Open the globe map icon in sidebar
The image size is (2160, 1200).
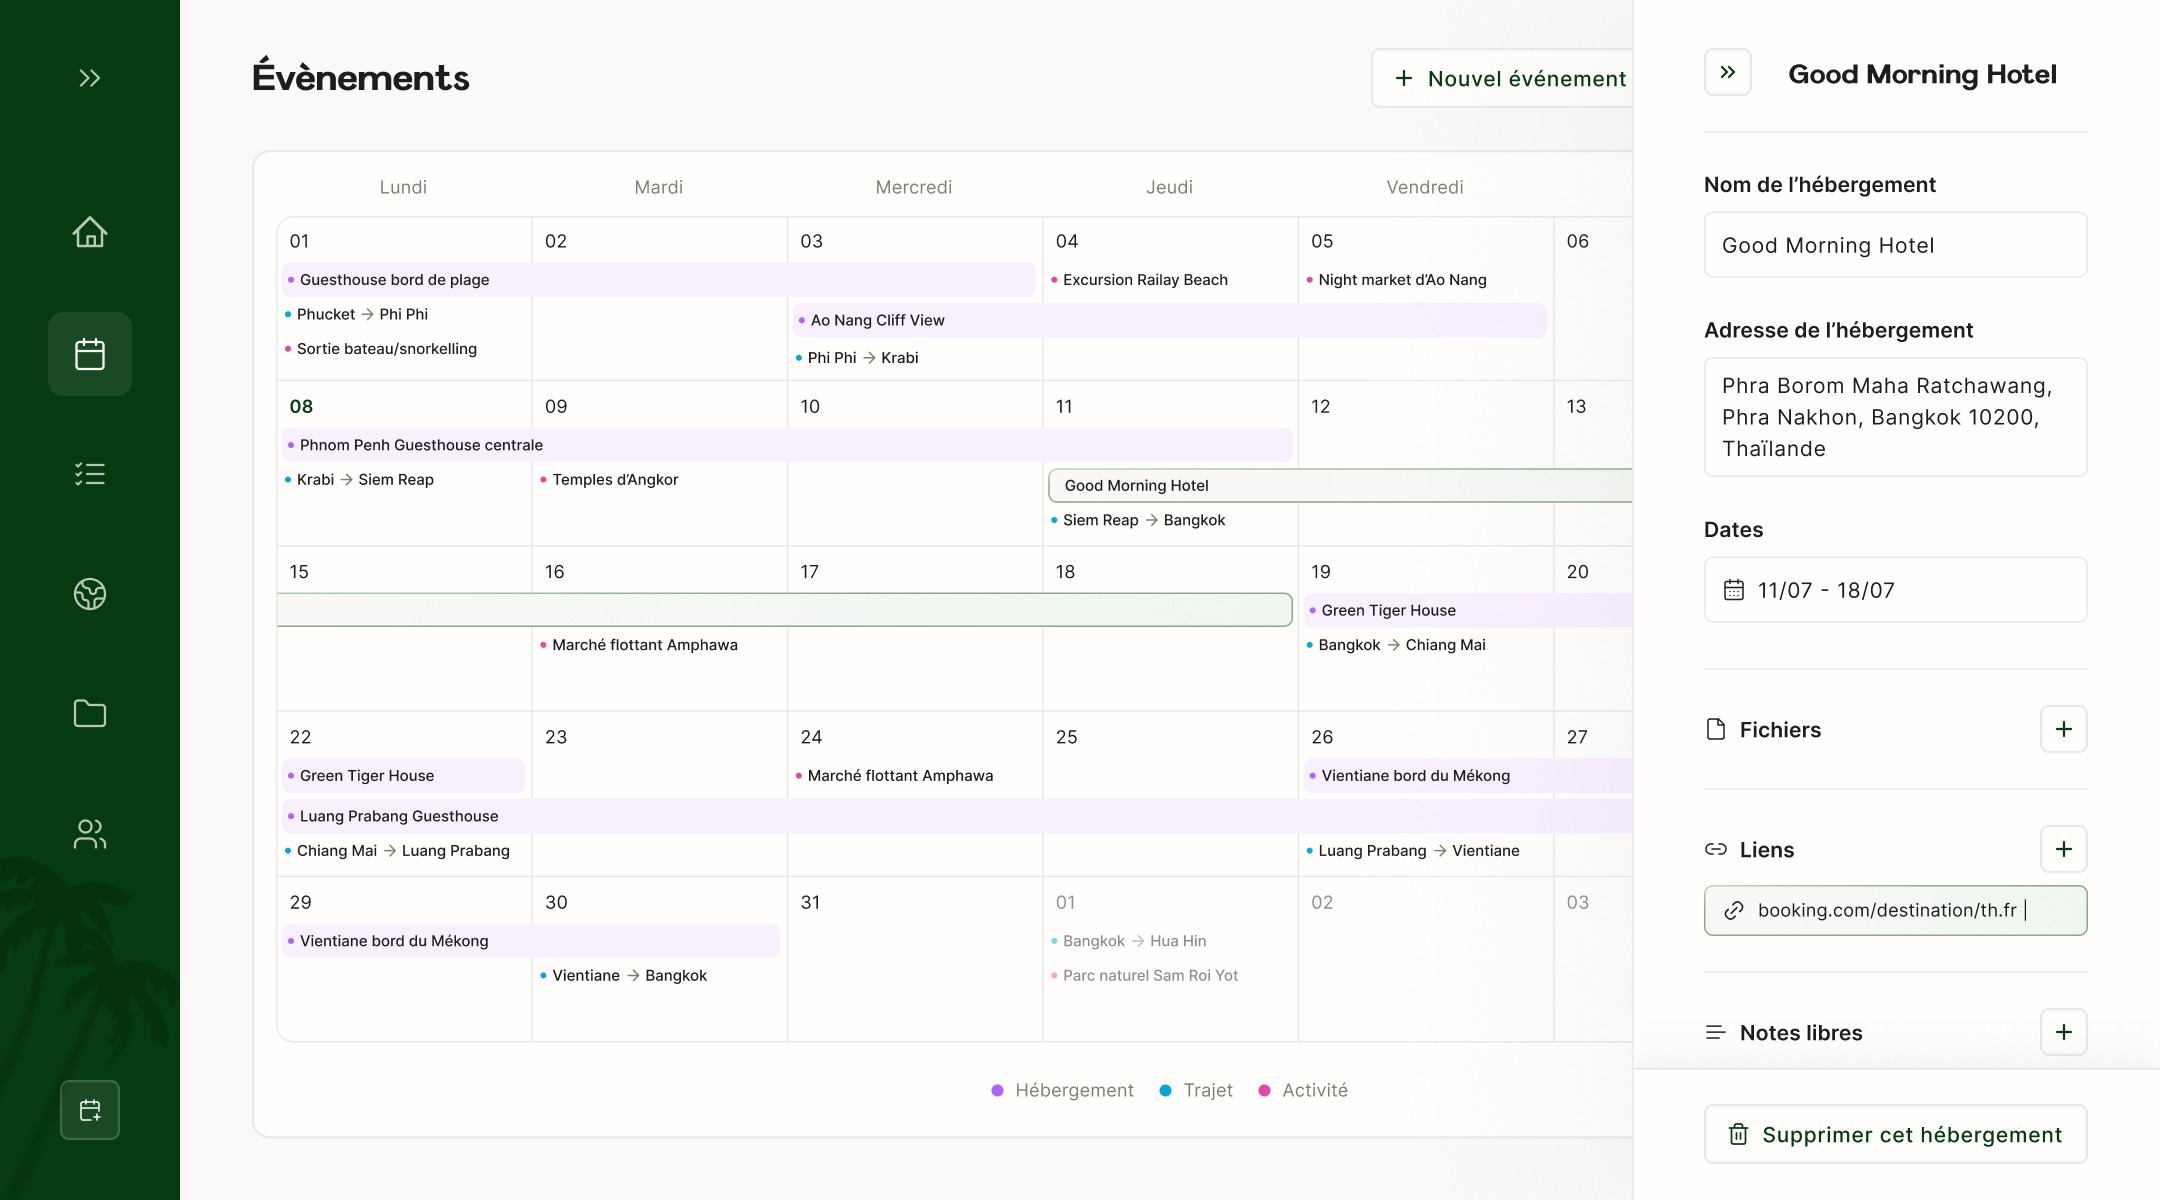pos(90,594)
